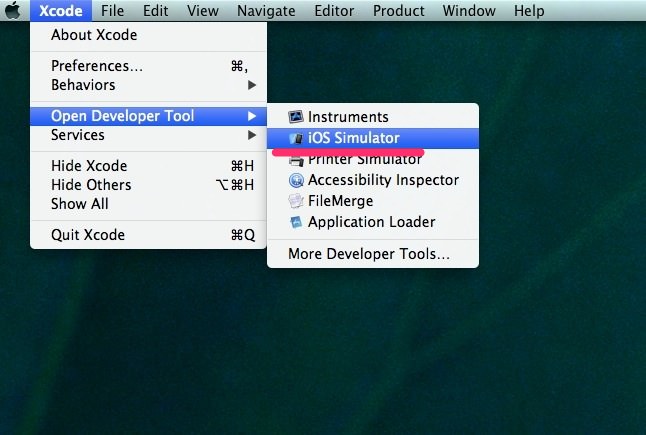This screenshot has height=435, width=646.
Task: Click the Printer Simulator printer icon
Action: click(x=296, y=161)
